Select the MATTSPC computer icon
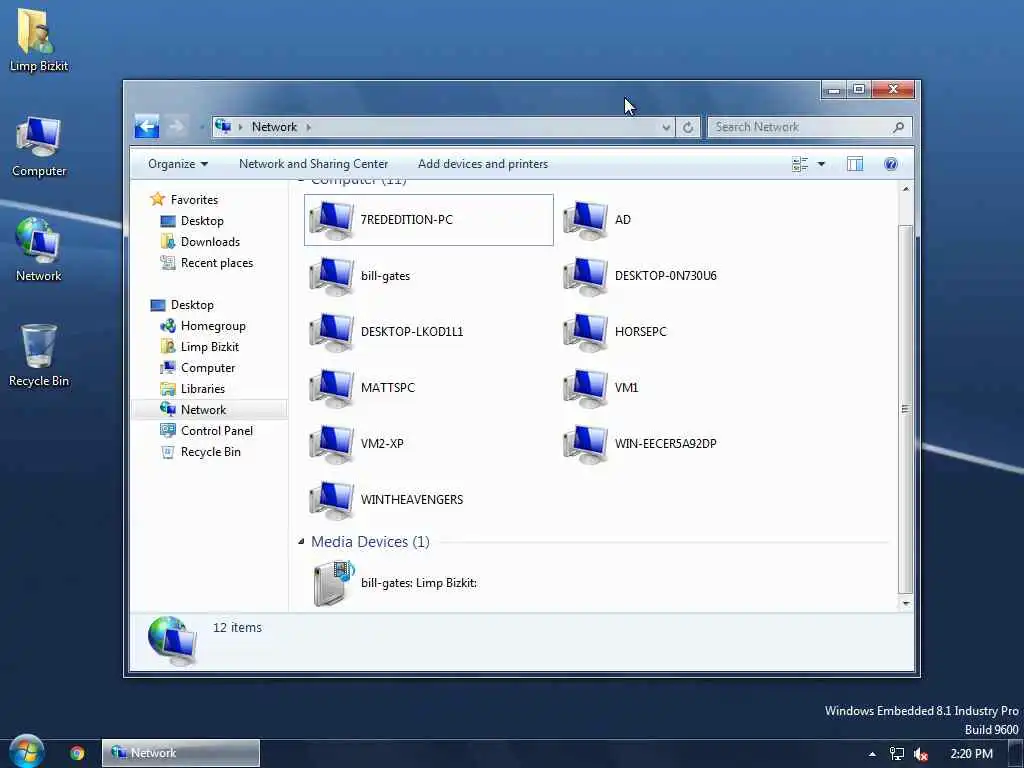The height and width of the screenshot is (768, 1024). coord(331,389)
